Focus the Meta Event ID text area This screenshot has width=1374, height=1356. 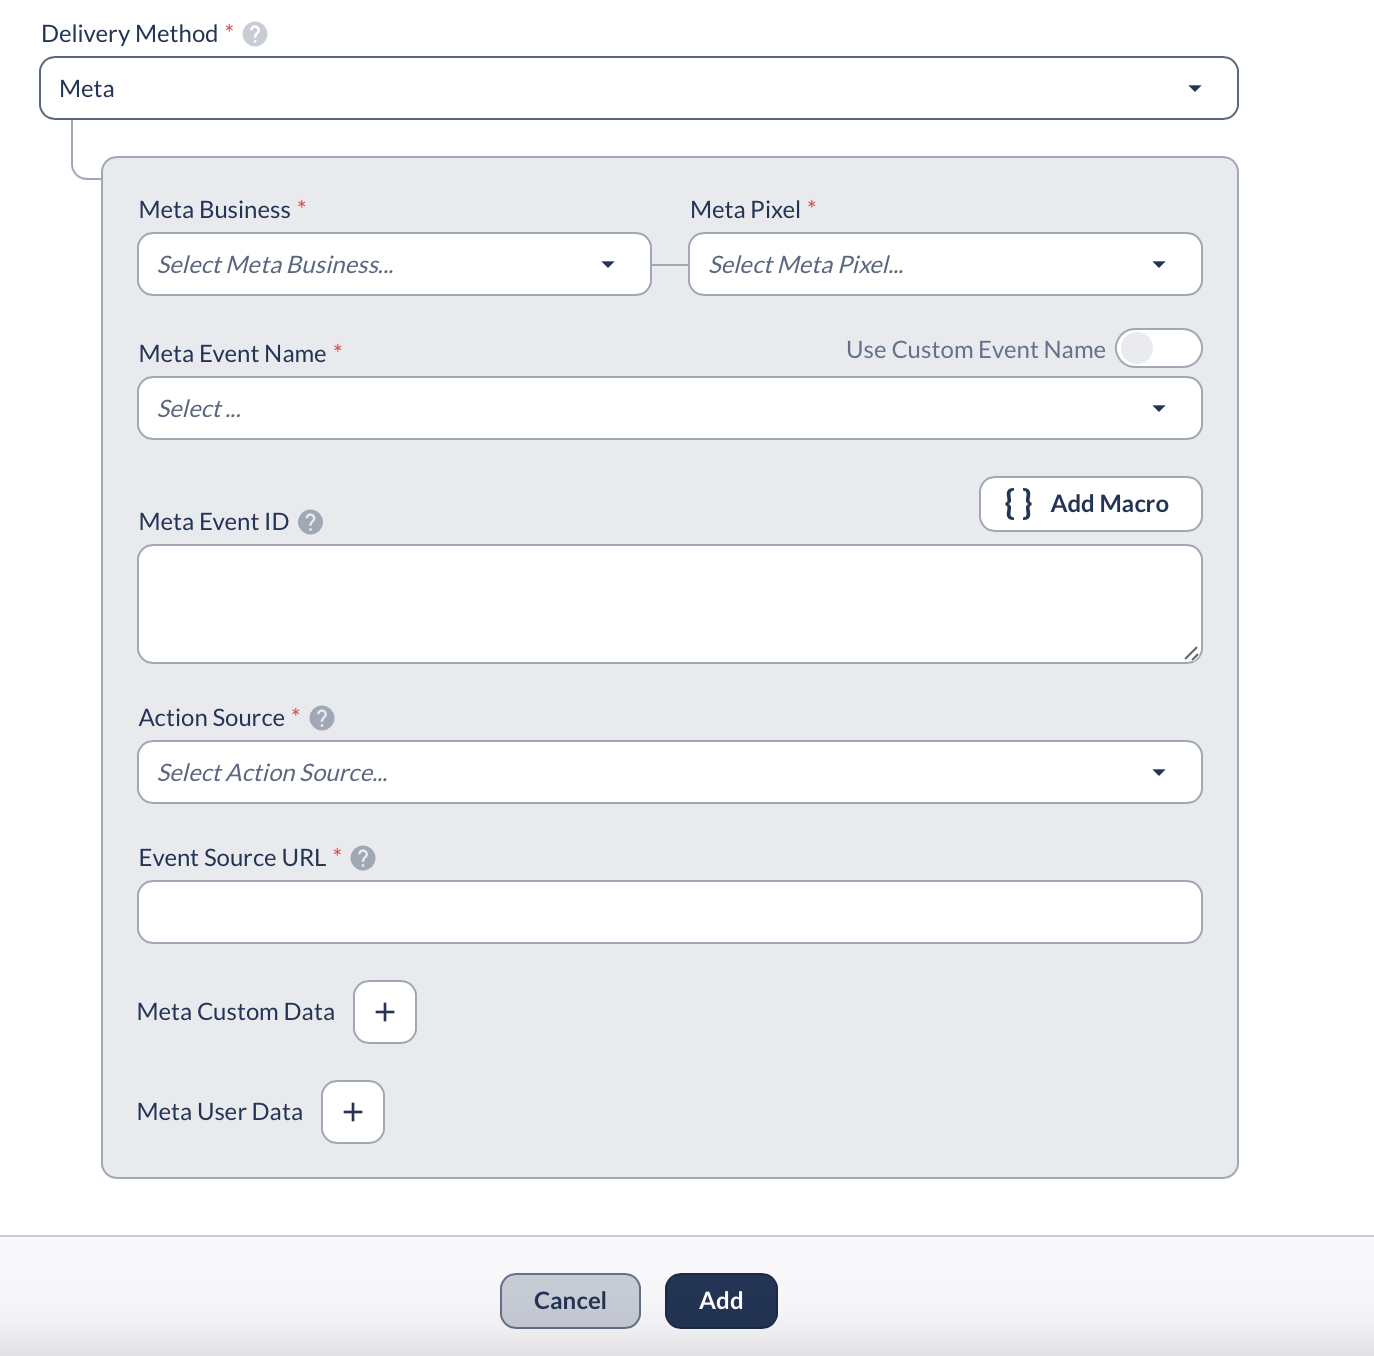(x=670, y=604)
